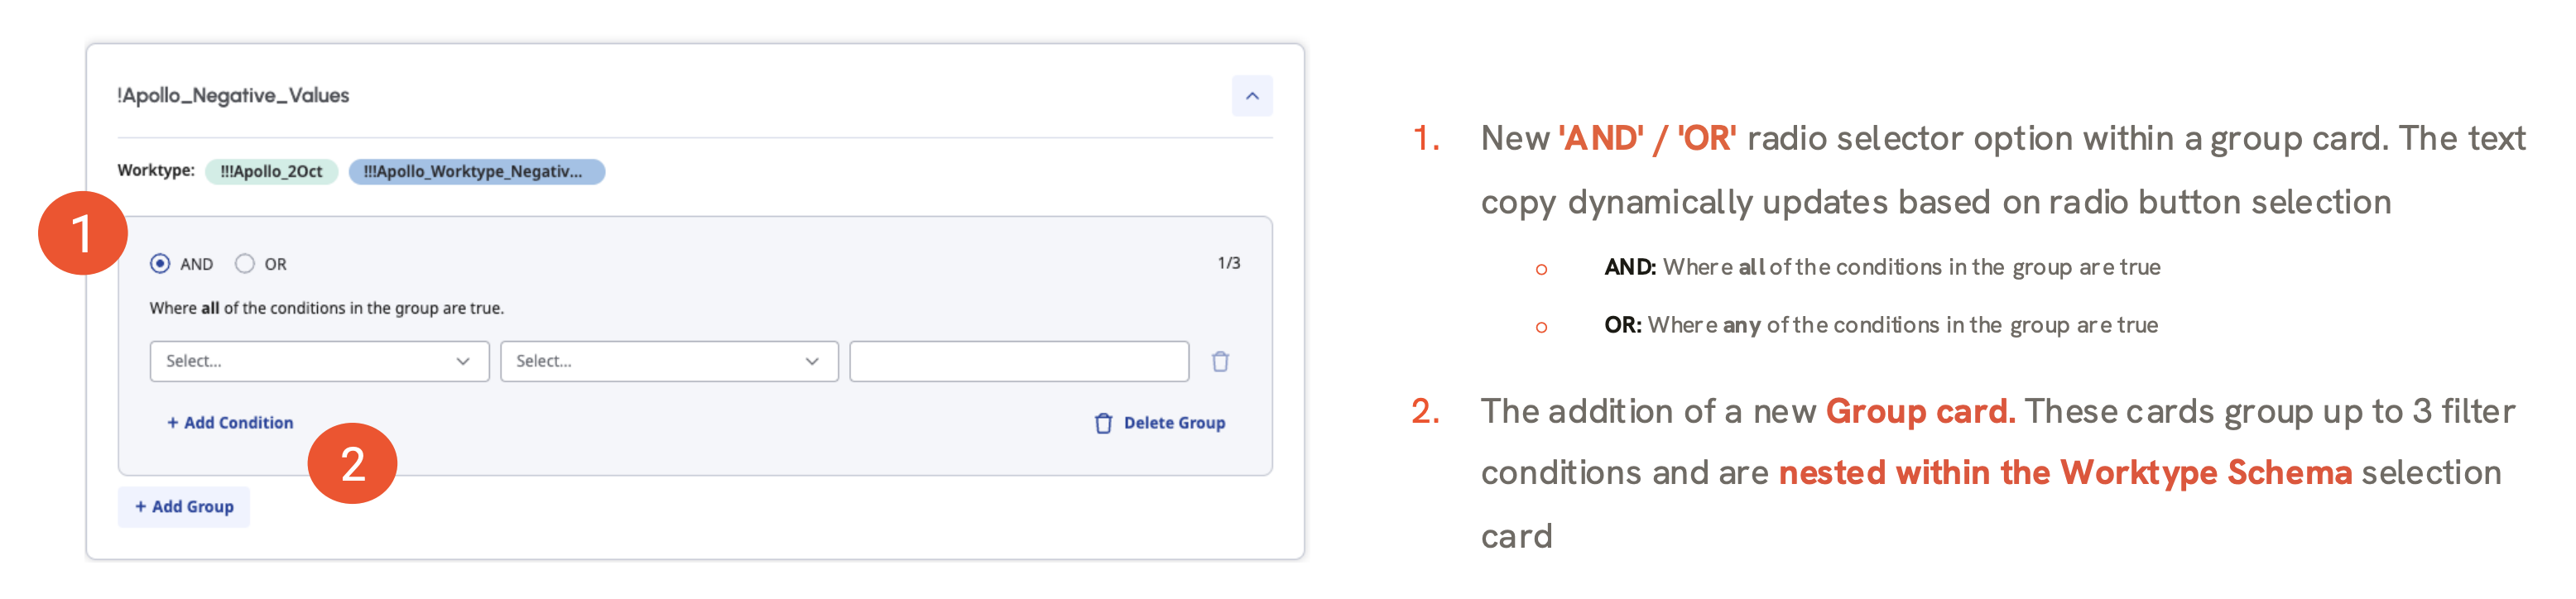Image resolution: width=2576 pixels, height=599 pixels.
Task: Click the orange number 2 marker
Action: pos(352,463)
